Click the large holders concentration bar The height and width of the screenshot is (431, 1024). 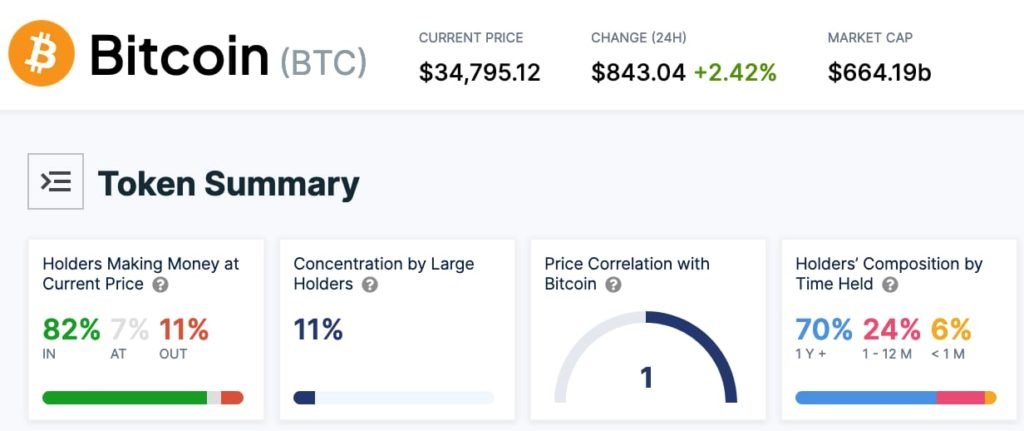393,398
